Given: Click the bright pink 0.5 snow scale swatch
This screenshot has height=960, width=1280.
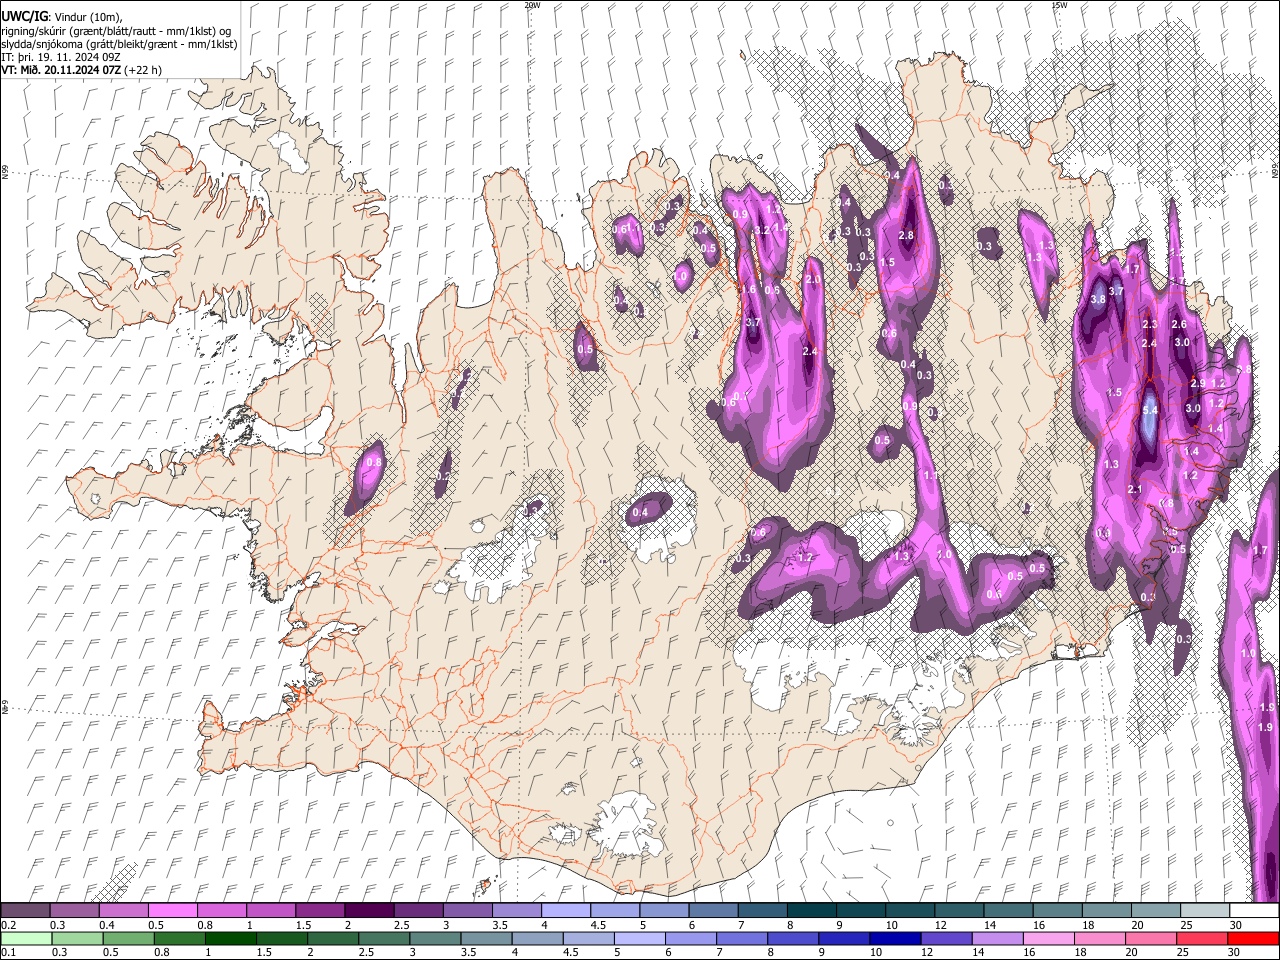Looking at the screenshot, I should tap(172, 910).
